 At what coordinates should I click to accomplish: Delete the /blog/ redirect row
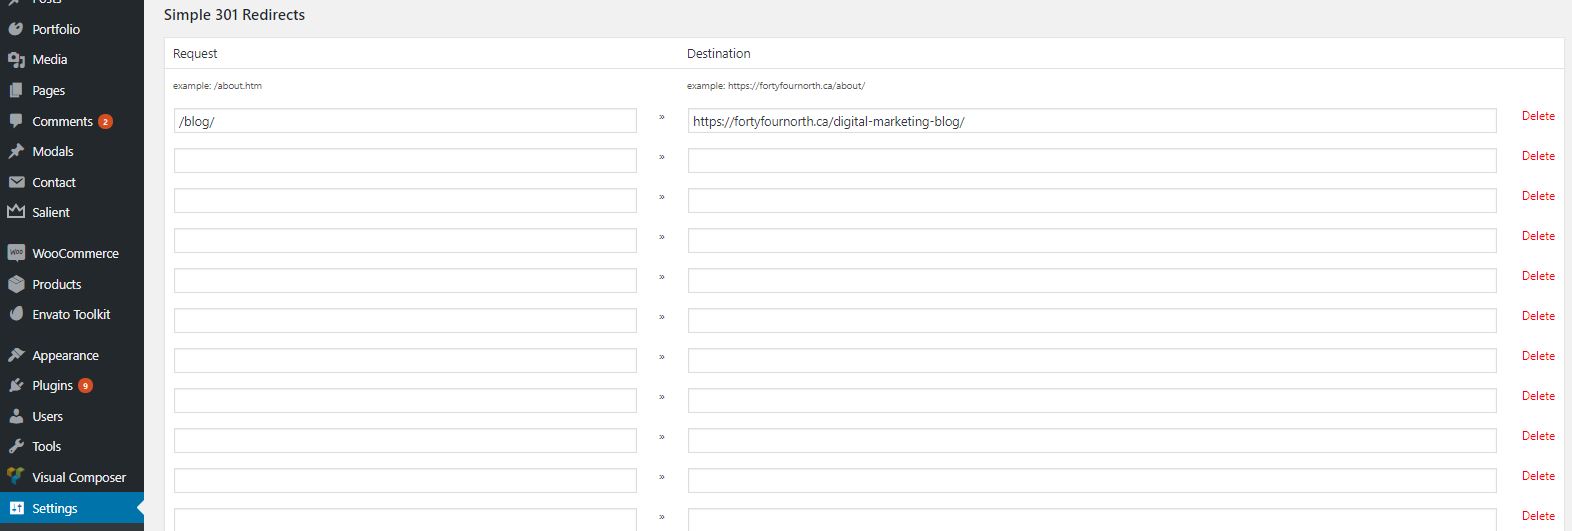(1538, 116)
